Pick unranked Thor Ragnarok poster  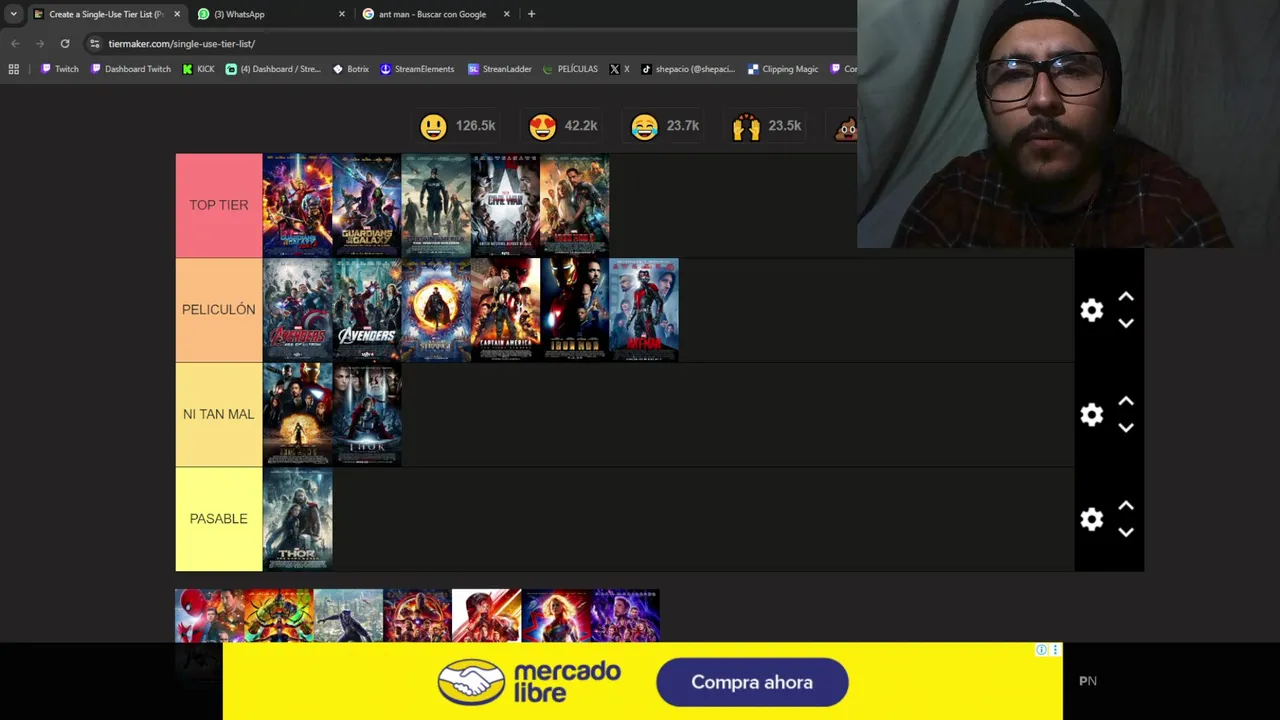coord(279,615)
